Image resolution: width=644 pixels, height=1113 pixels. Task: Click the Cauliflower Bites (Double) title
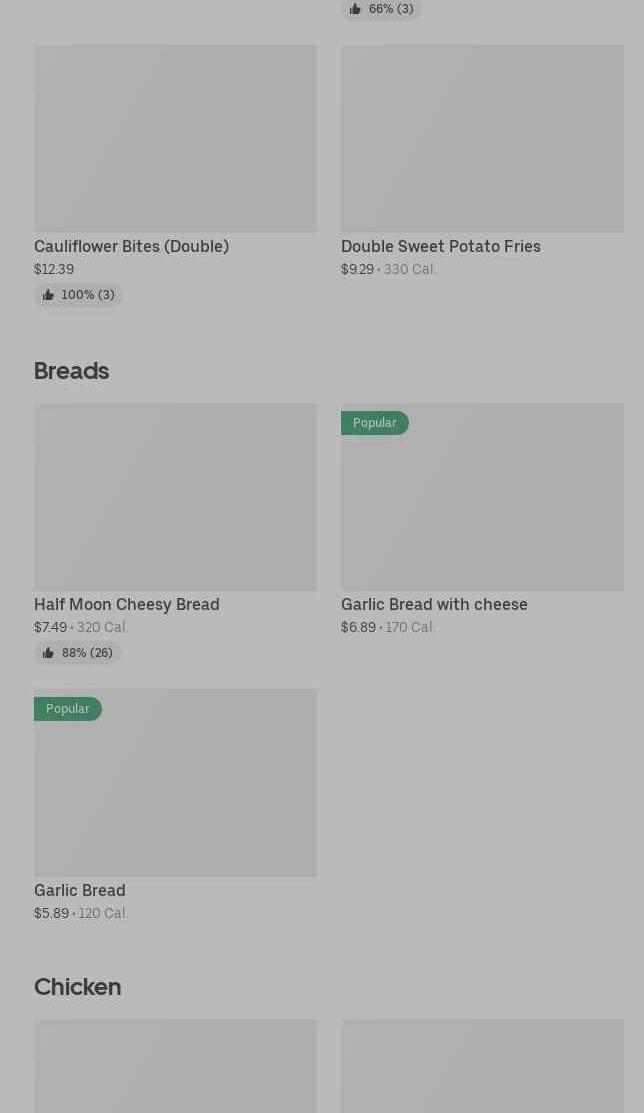(131, 246)
